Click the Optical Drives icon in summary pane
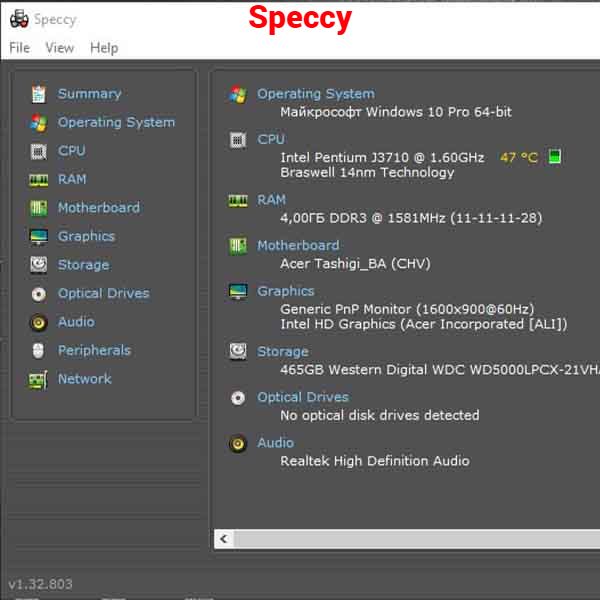The image size is (600, 600). (238, 398)
